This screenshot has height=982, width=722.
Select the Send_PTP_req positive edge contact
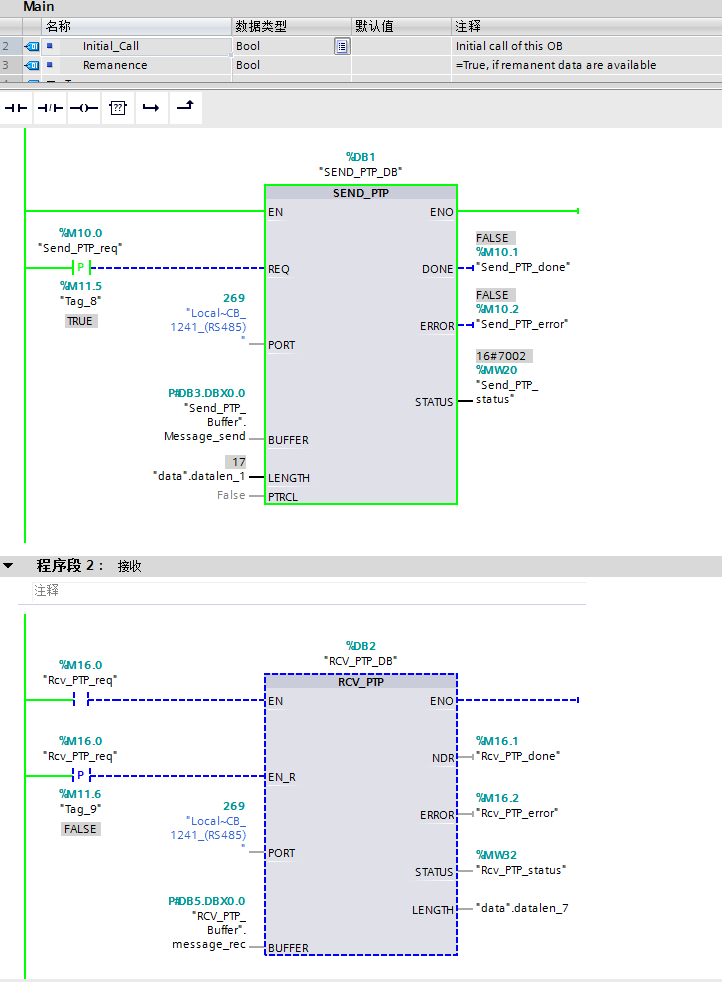(81, 268)
